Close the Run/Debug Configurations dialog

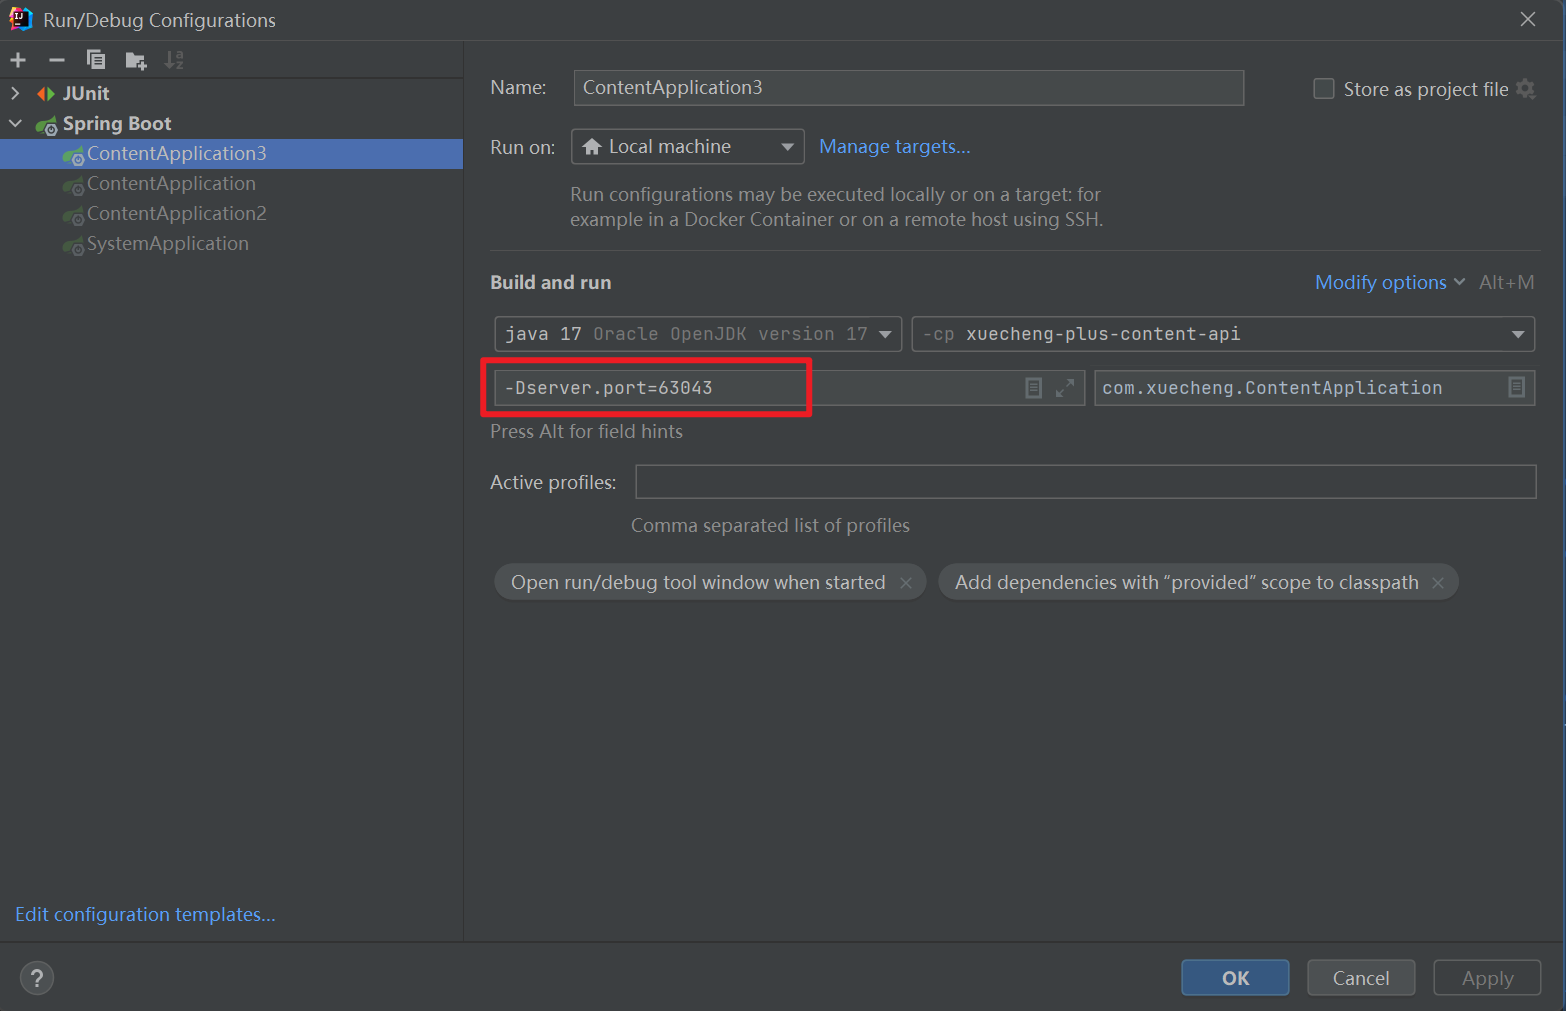pyautogui.click(x=1528, y=19)
